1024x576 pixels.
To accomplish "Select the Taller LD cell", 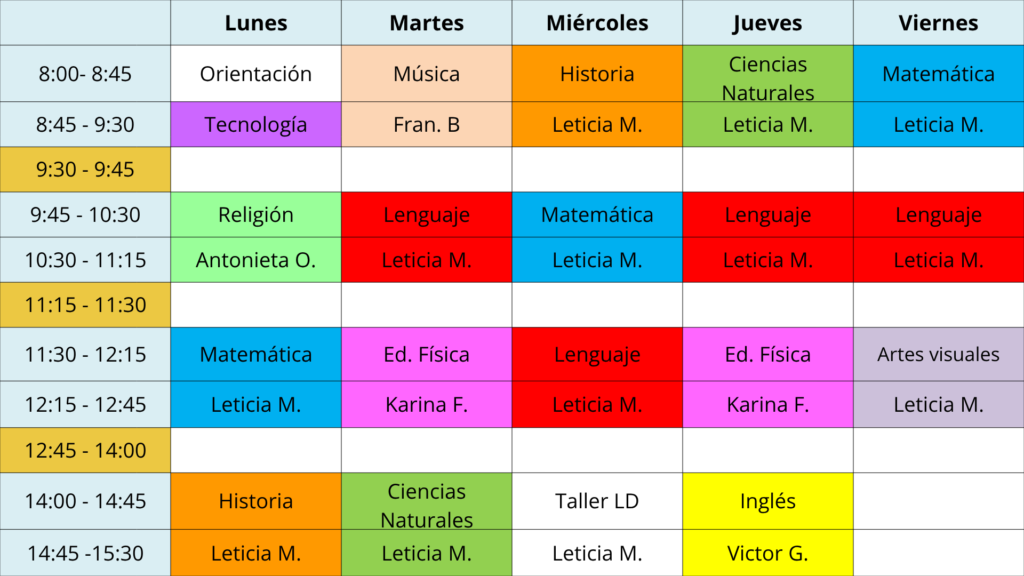I will click(x=597, y=501).
